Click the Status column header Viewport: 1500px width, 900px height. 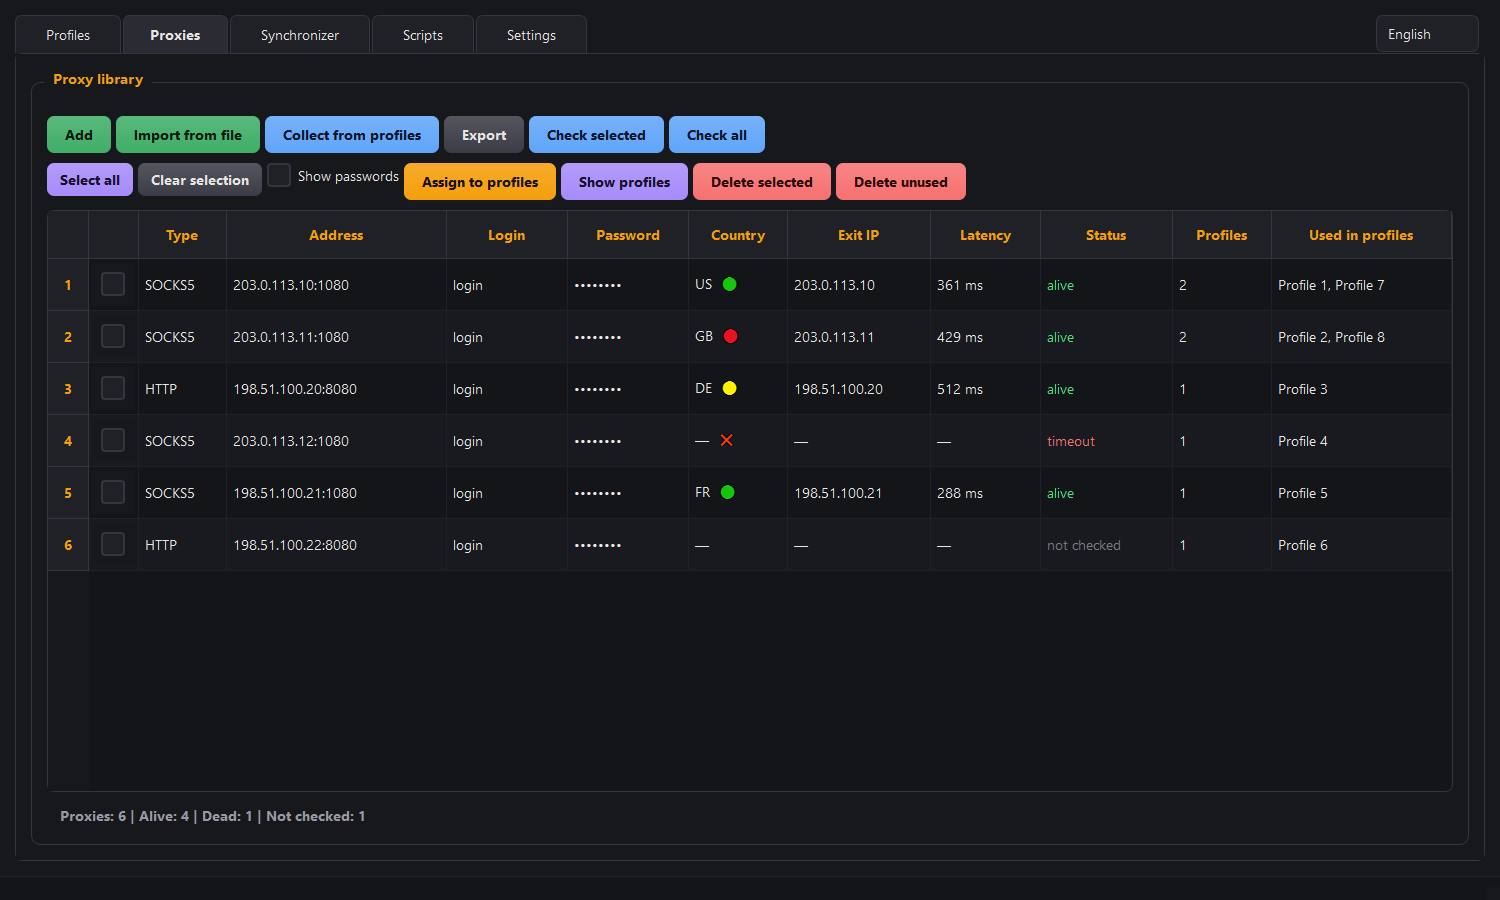(x=1106, y=235)
